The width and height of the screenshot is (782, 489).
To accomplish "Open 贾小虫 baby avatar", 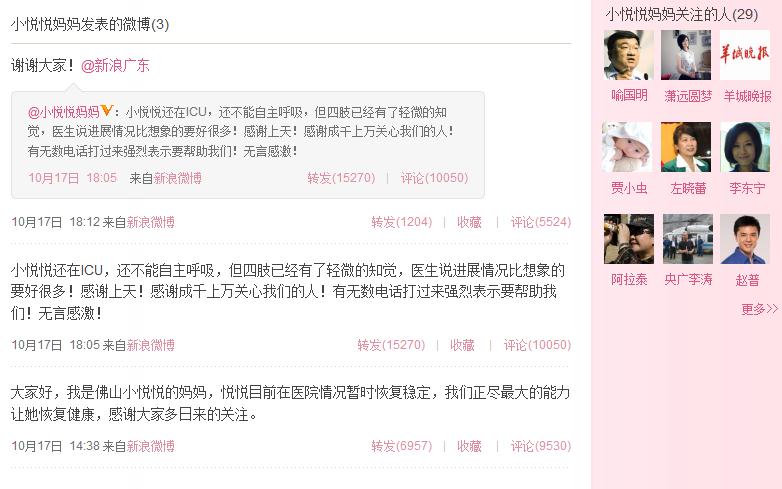I will (x=627, y=147).
